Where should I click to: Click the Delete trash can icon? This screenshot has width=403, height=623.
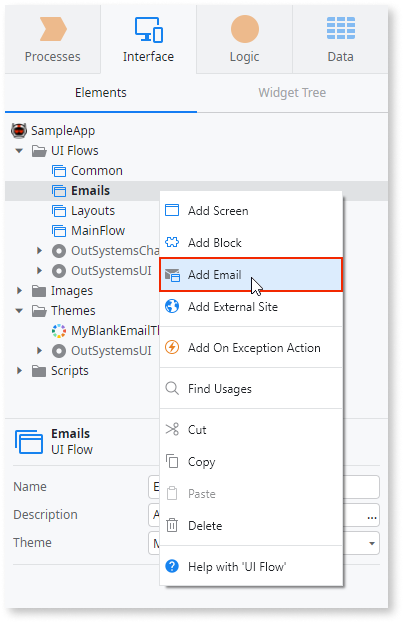pos(172,525)
